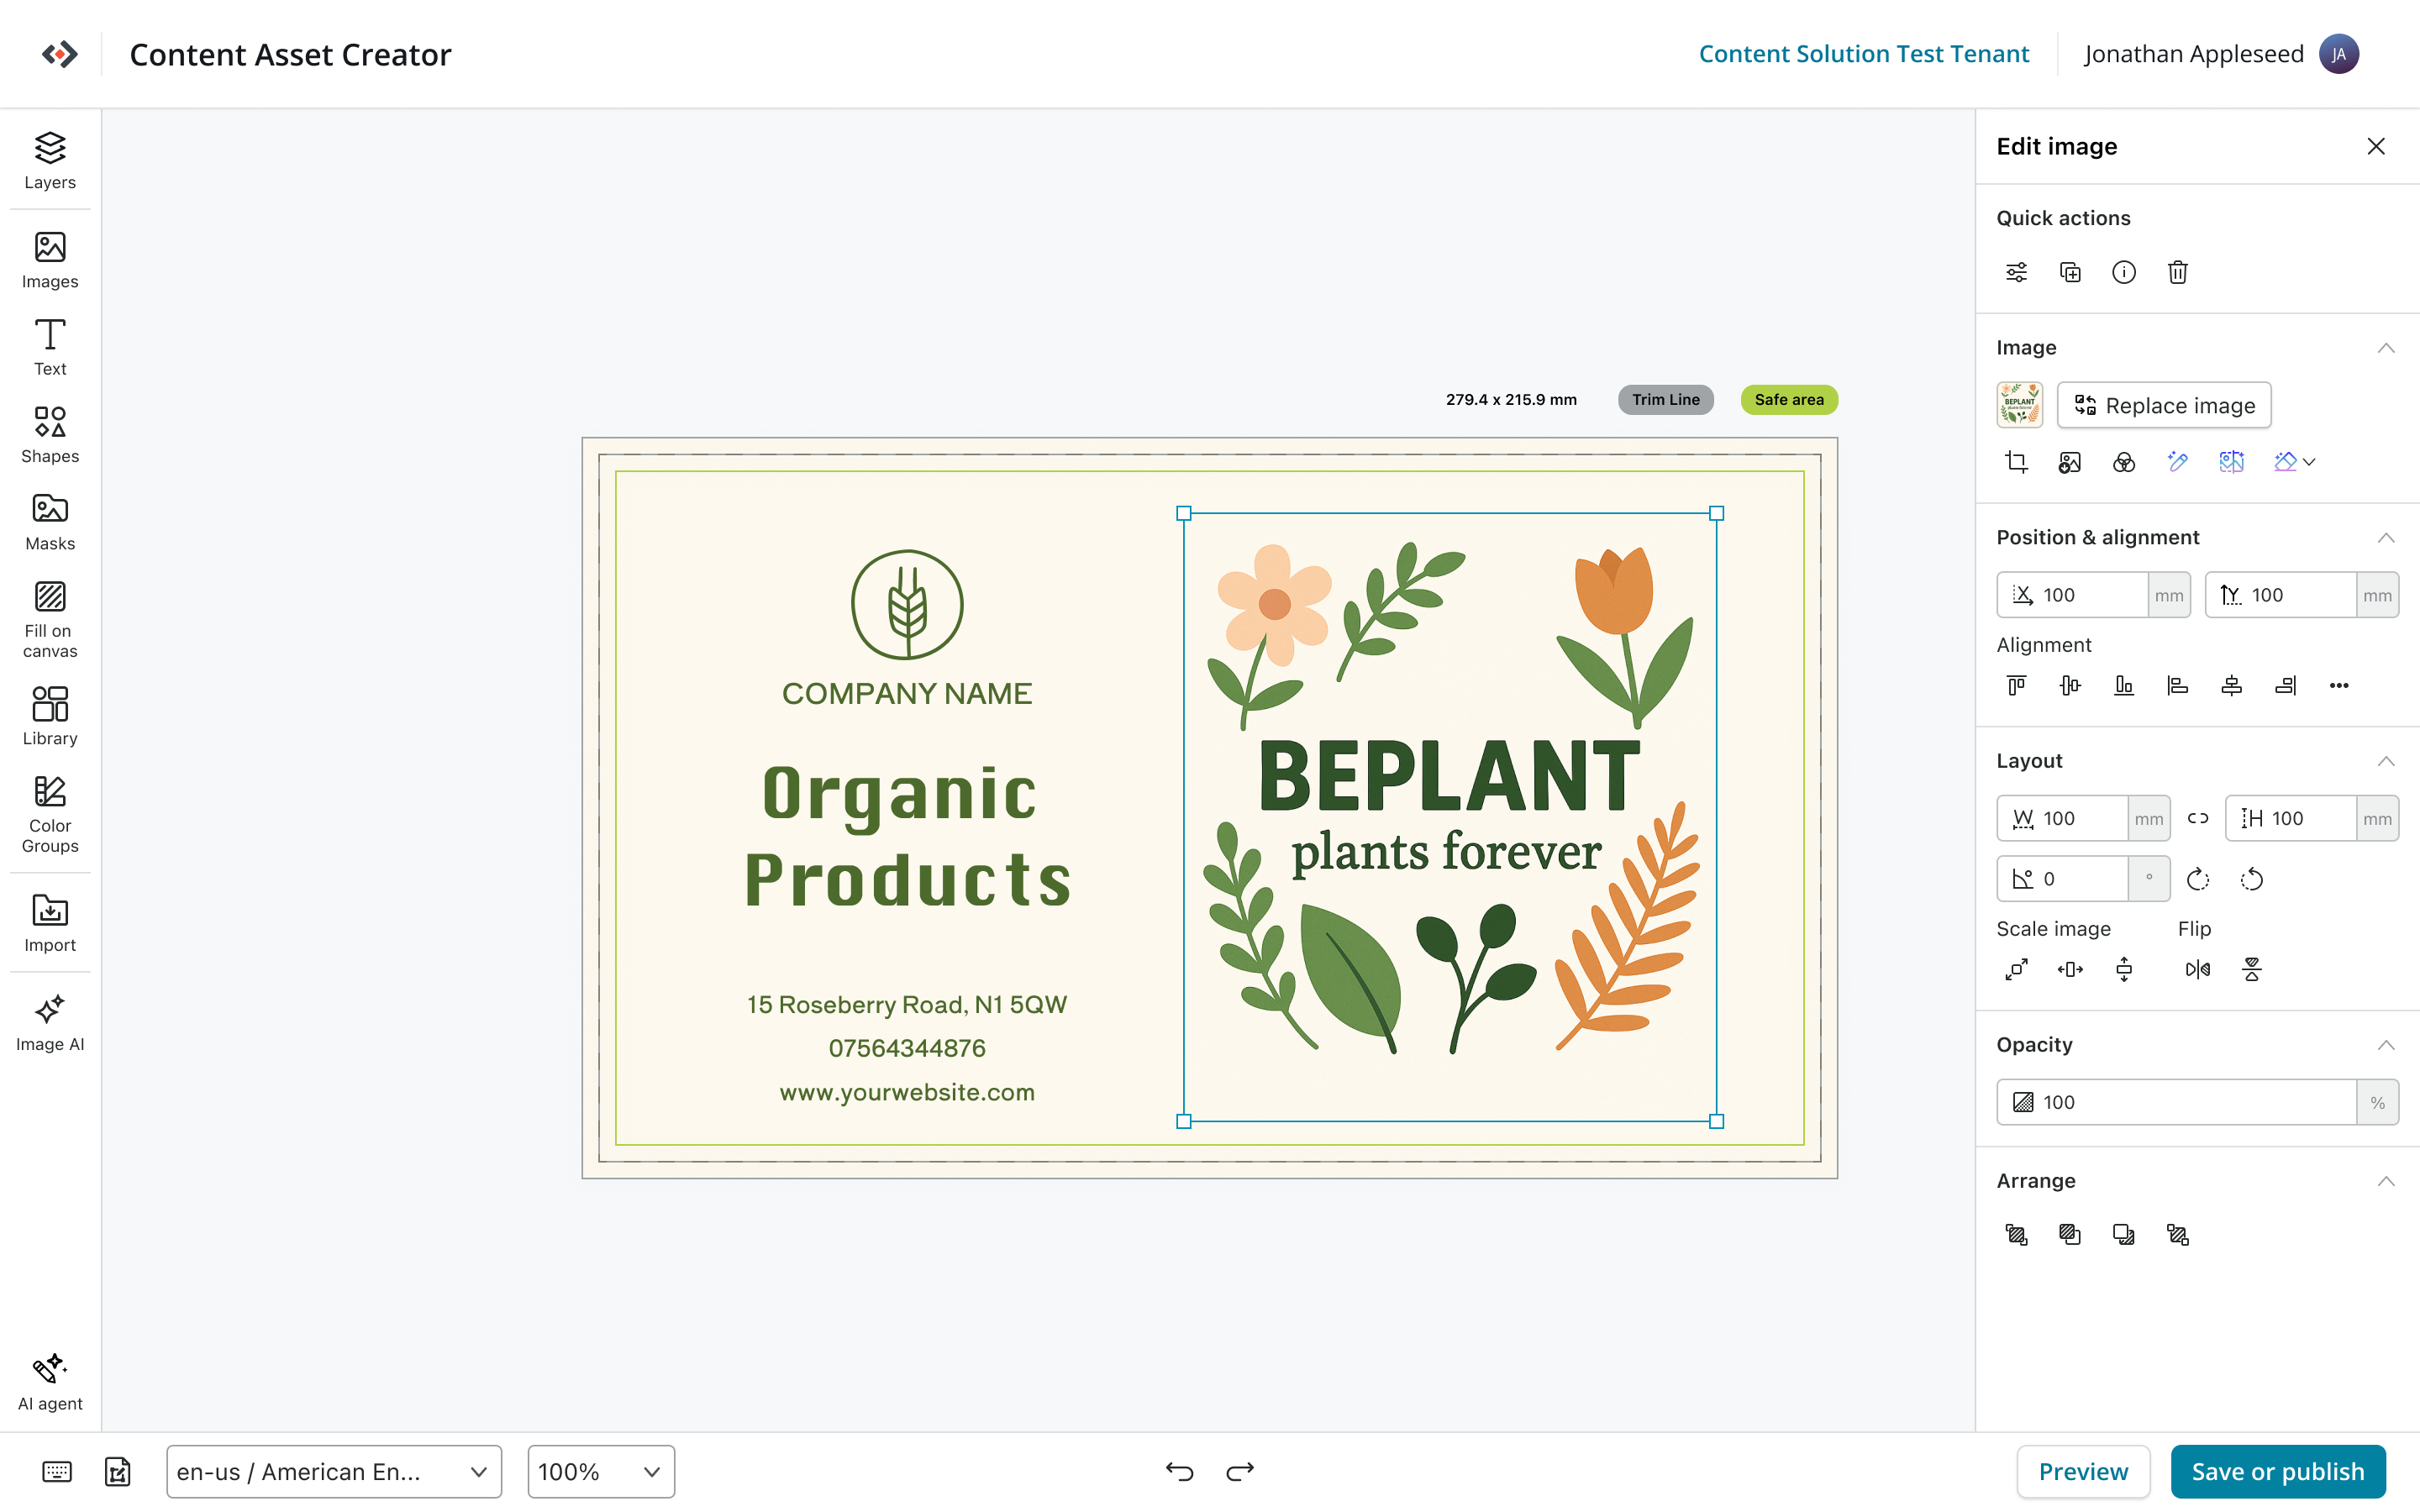Close the Edit image panel
The image size is (2420, 1512).
coord(2376,146)
